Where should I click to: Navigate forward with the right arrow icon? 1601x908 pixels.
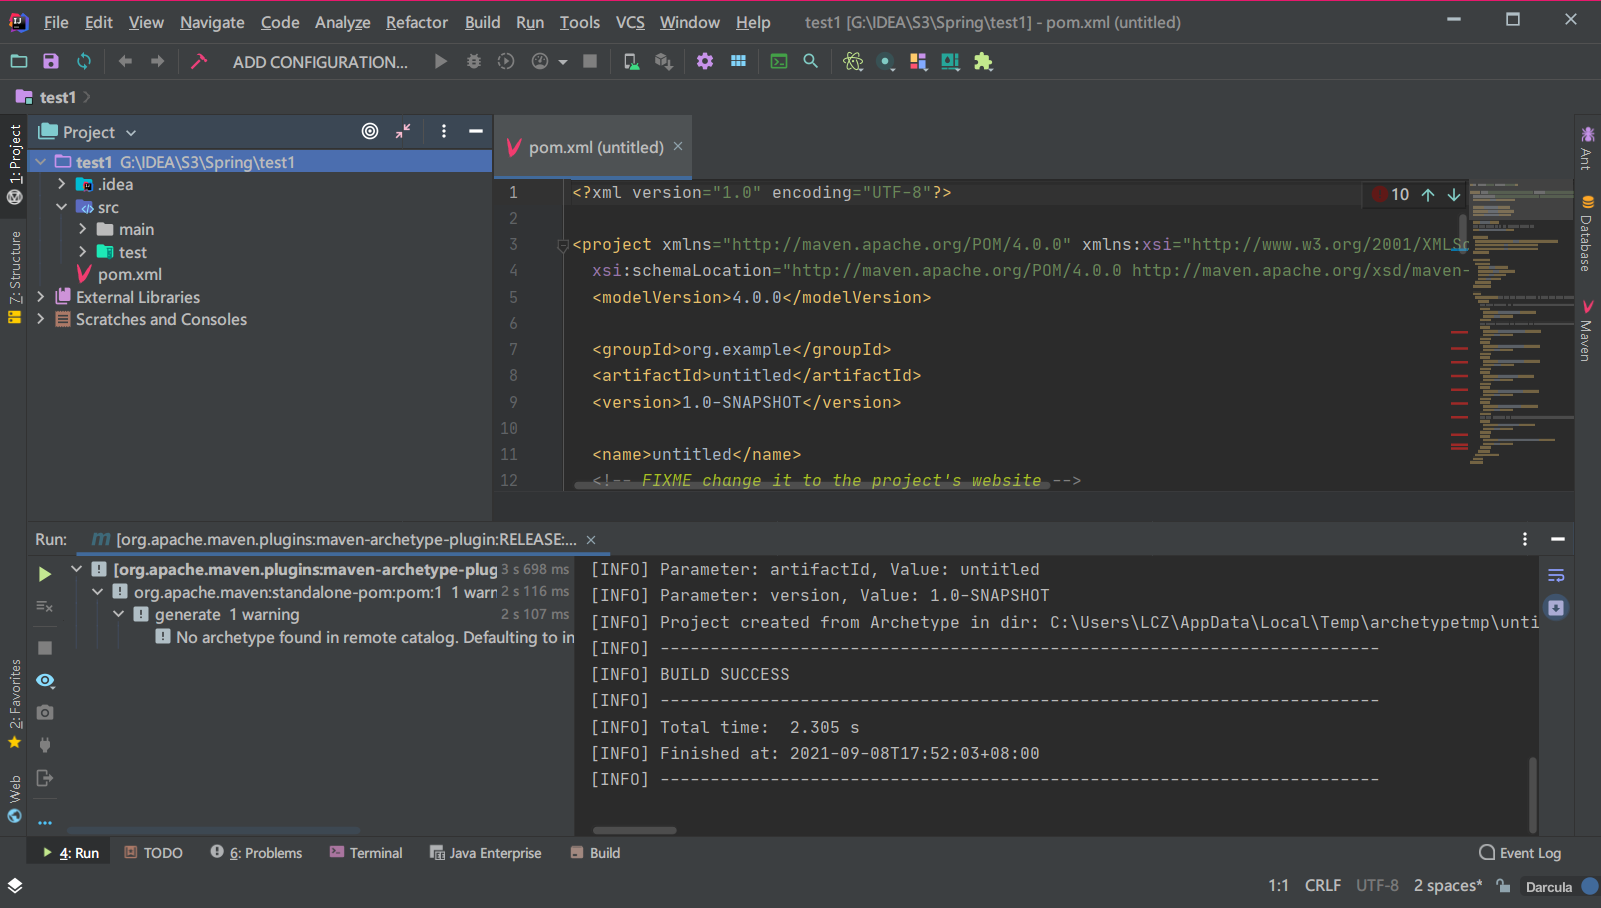158,61
